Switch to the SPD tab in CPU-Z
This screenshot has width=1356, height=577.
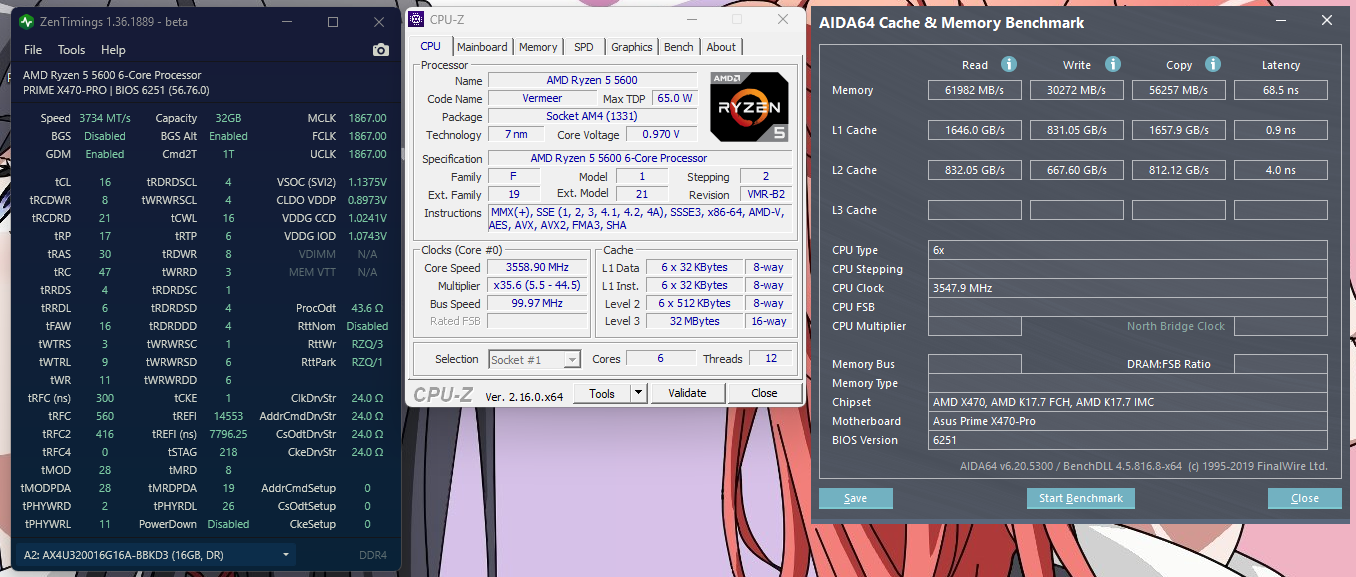583,47
